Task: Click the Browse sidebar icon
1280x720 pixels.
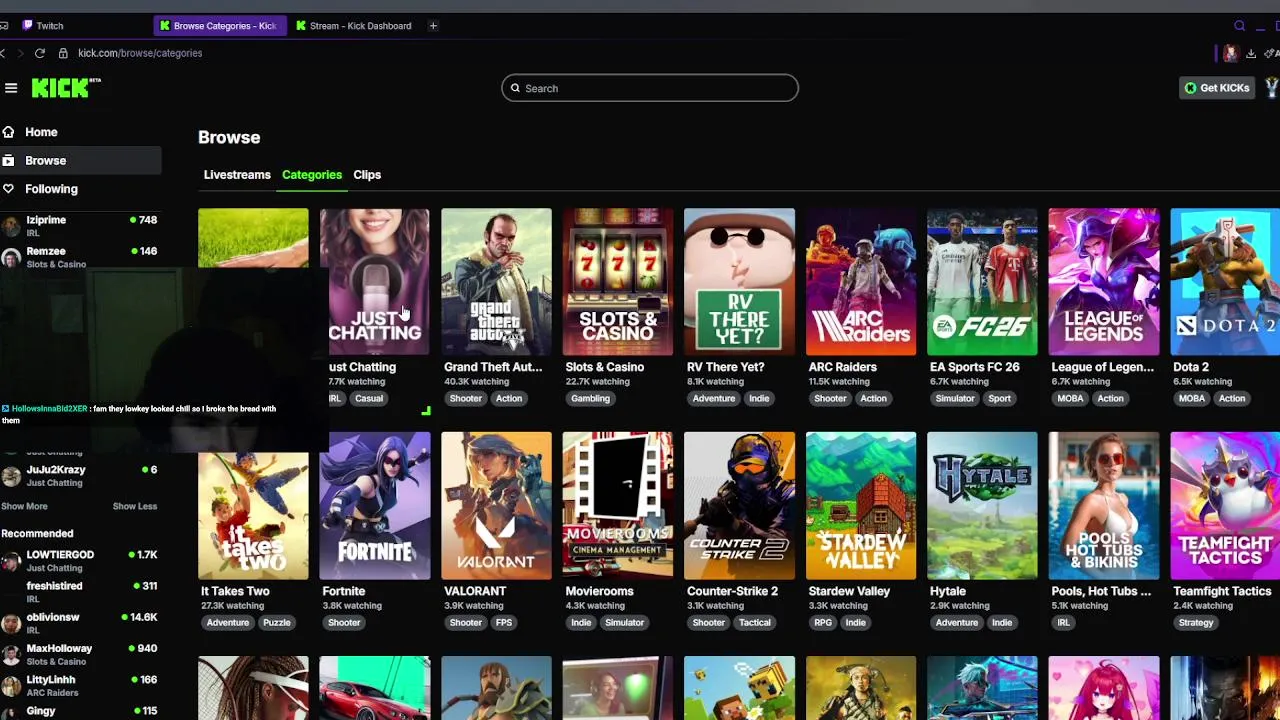Action: click(x=8, y=160)
